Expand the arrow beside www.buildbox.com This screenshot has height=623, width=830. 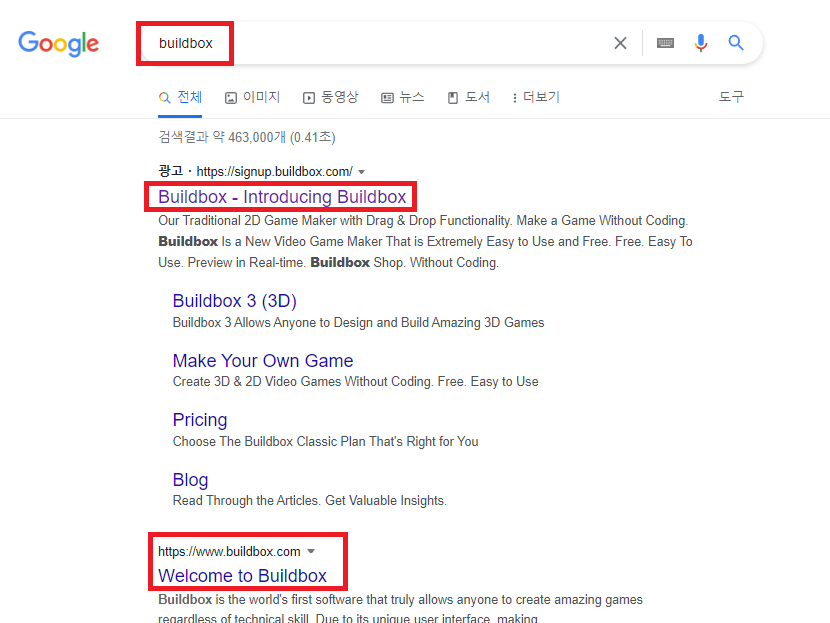click(311, 552)
